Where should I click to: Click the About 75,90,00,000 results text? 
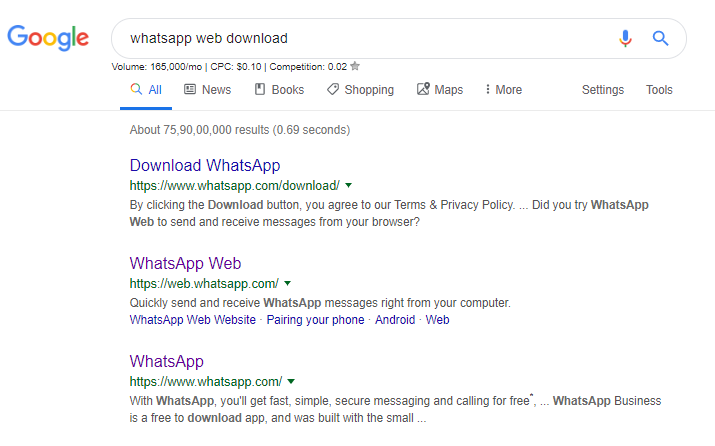[240, 130]
